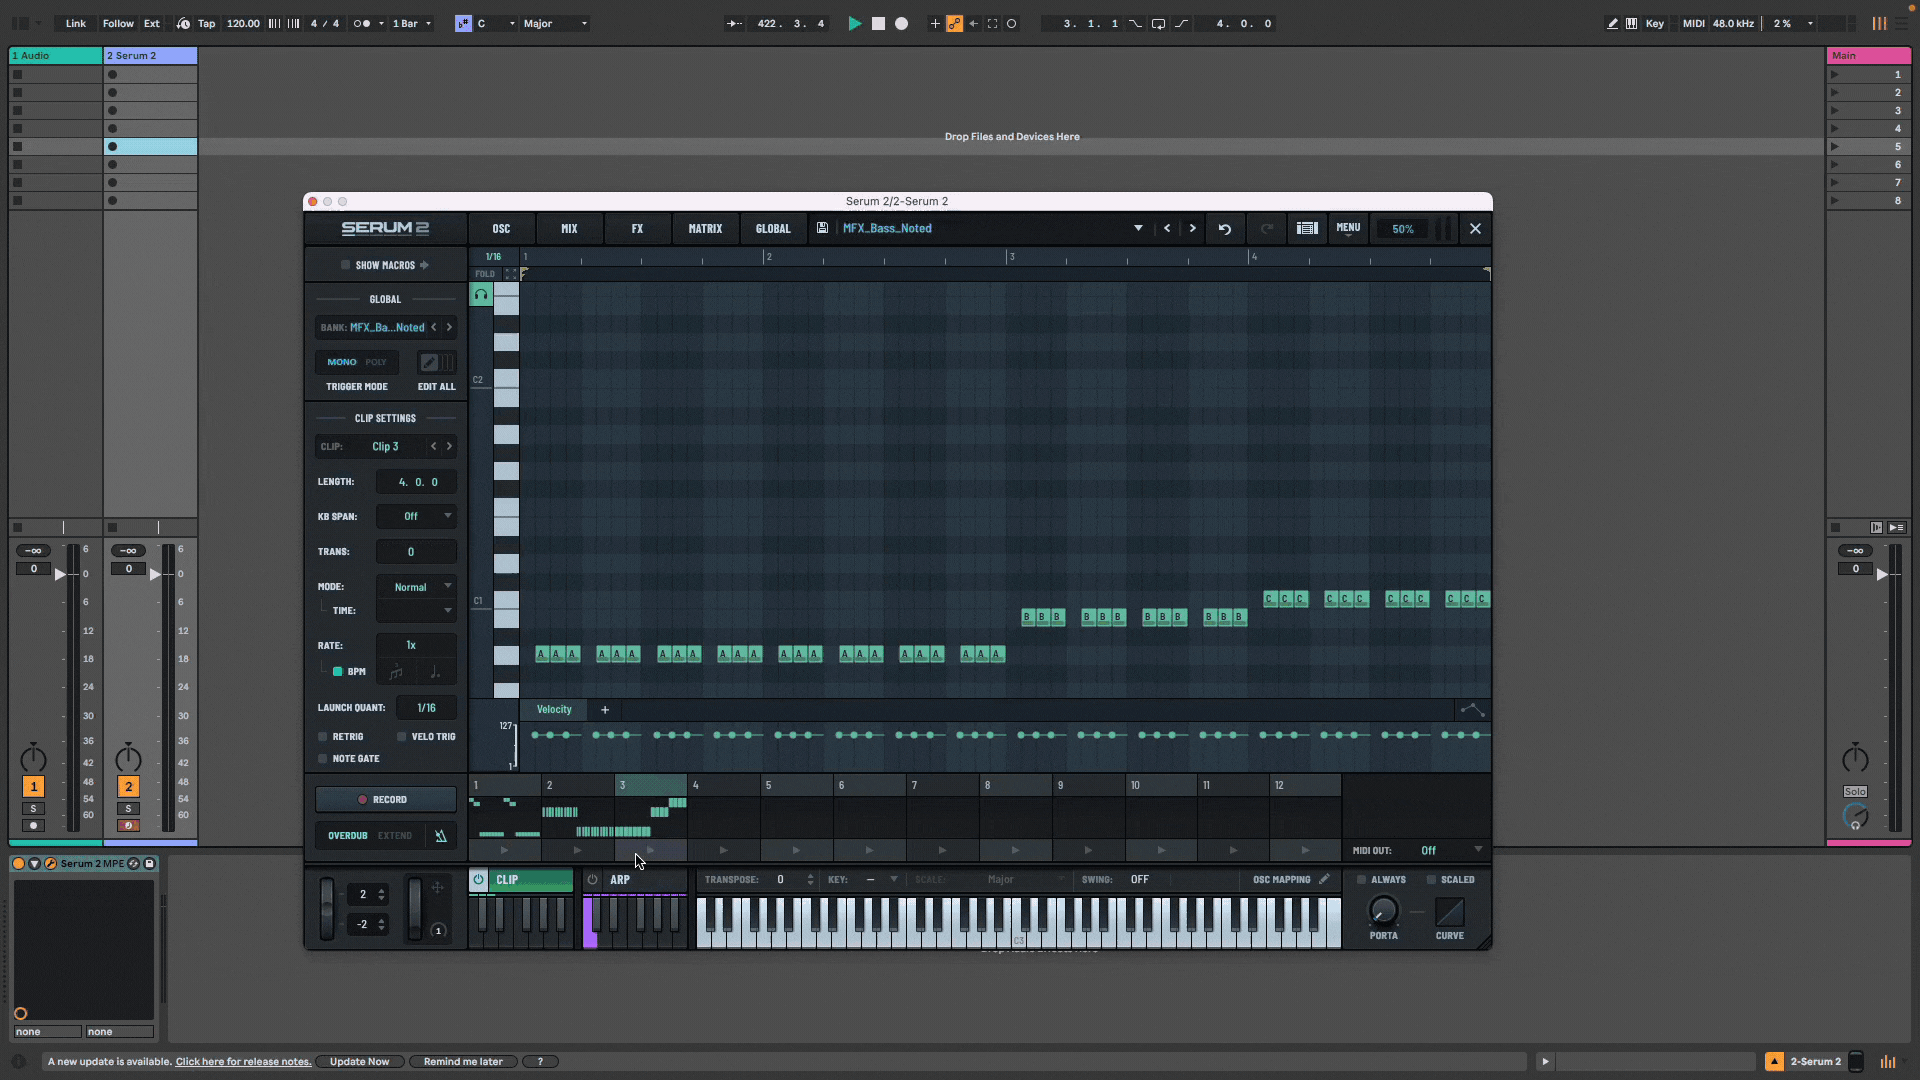Click the Tap tempo control in Ableton
The height and width of the screenshot is (1080, 1920).
[x=206, y=23]
